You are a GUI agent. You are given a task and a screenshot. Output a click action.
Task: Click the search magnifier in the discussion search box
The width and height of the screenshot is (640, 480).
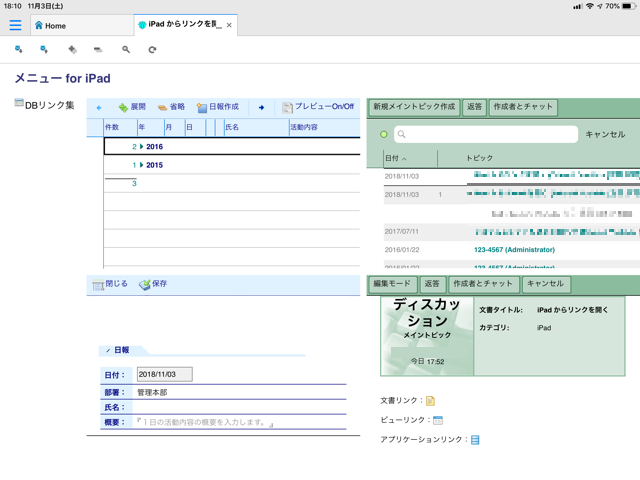402,134
